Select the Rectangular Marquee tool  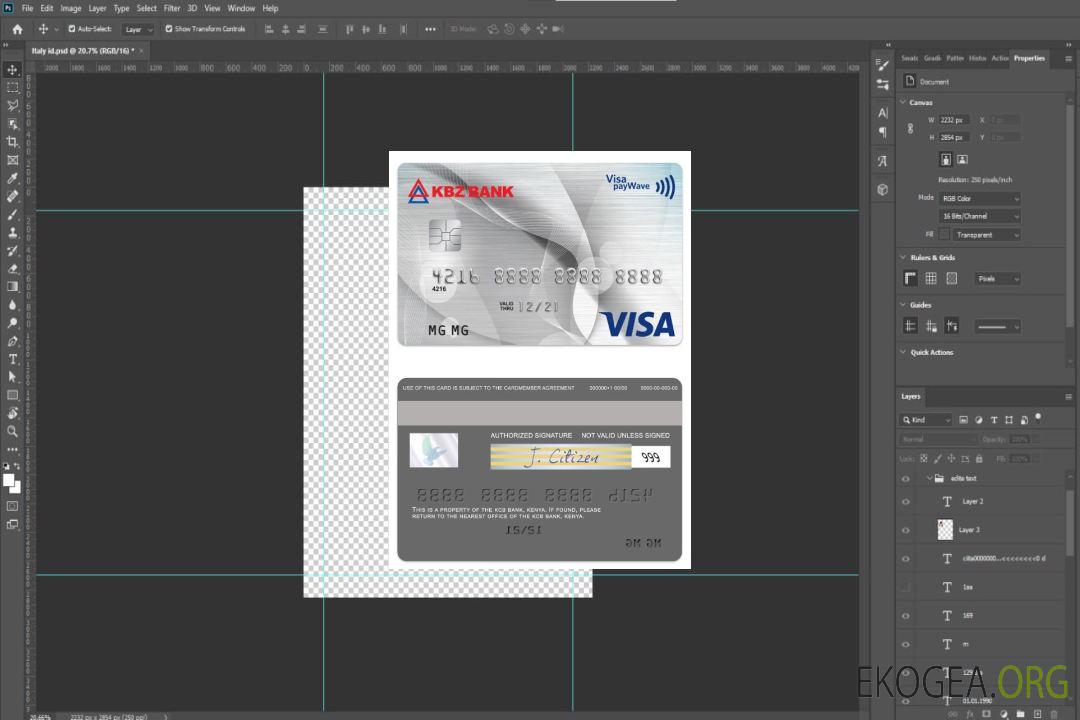point(12,88)
